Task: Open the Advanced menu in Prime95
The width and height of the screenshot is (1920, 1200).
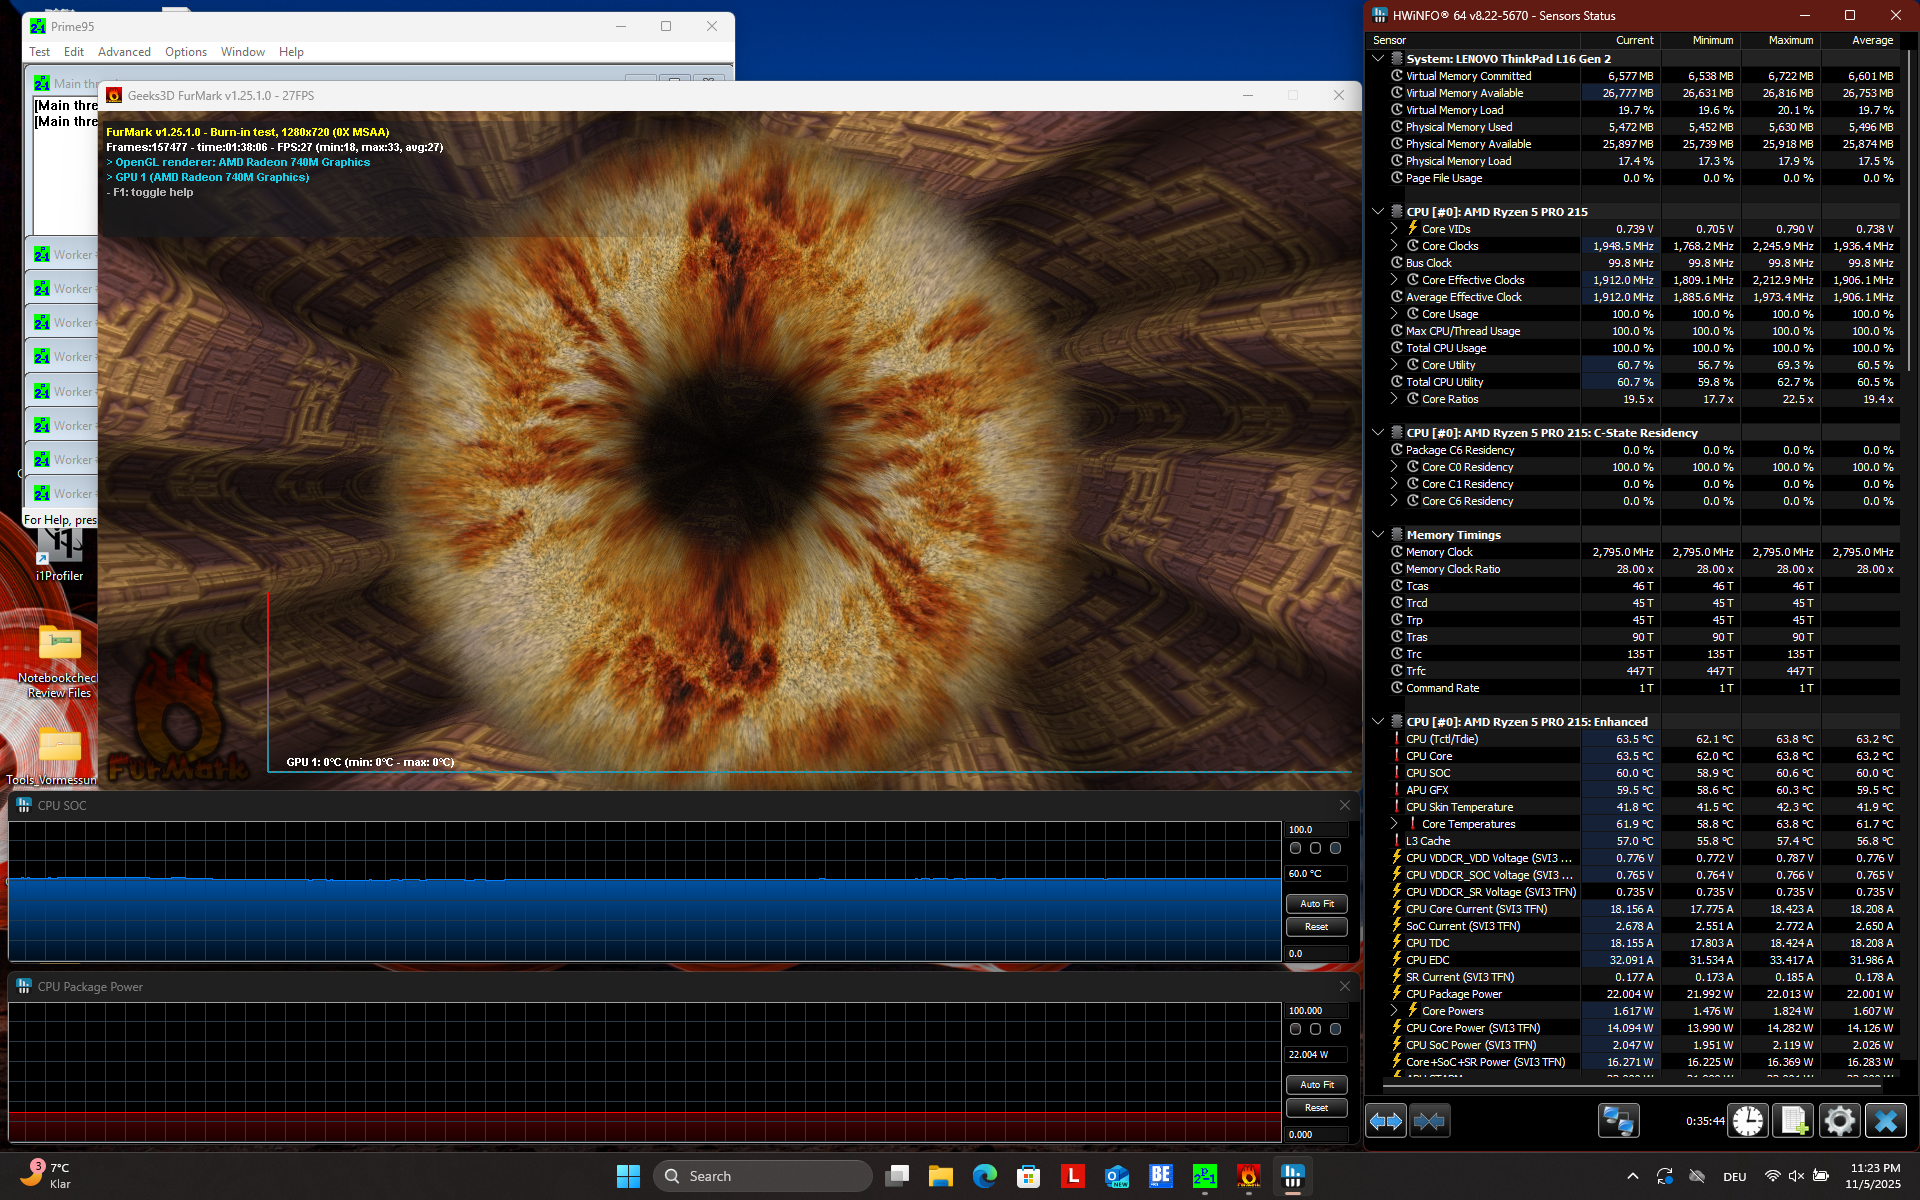Action: click(124, 52)
